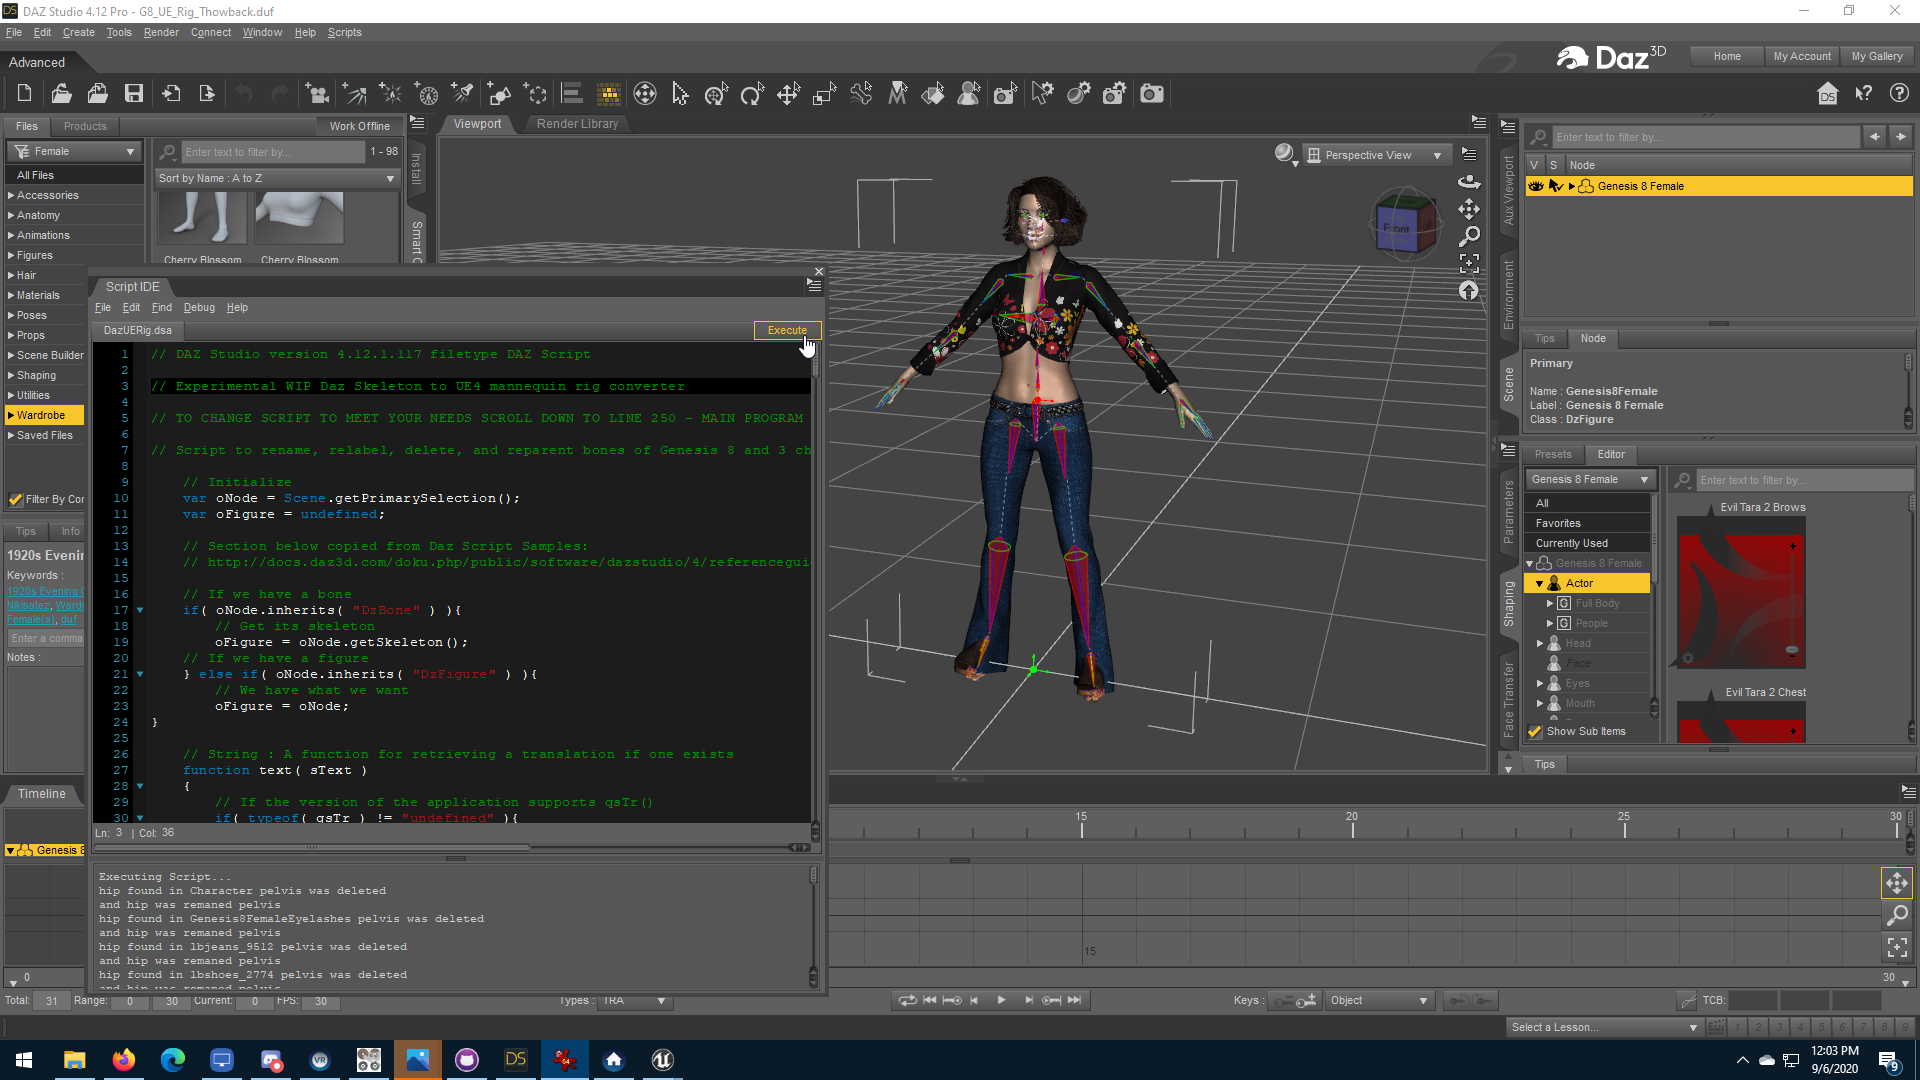Click viewport frame selection control
1920x1080 pixels.
click(1469, 263)
